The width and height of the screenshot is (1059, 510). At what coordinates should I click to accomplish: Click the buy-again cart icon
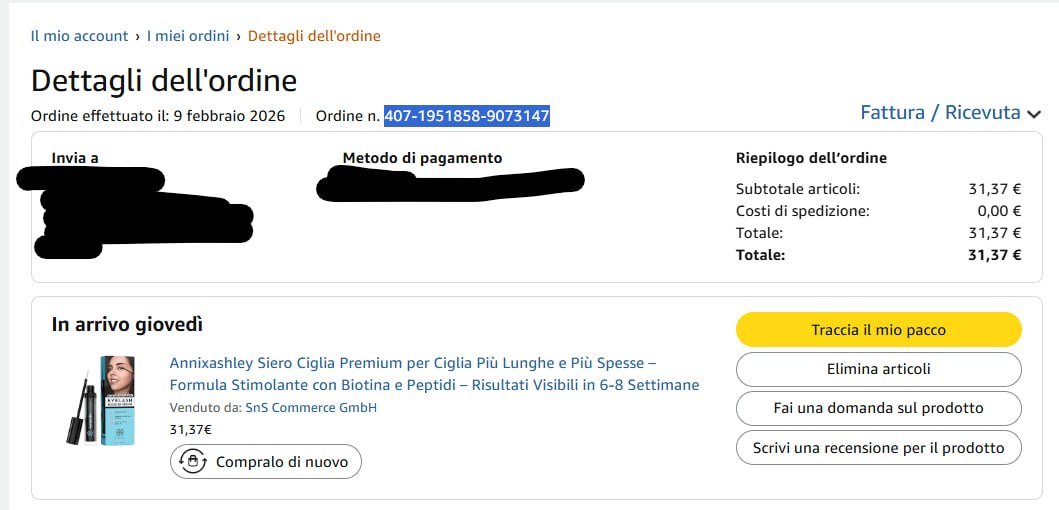click(x=191, y=462)
